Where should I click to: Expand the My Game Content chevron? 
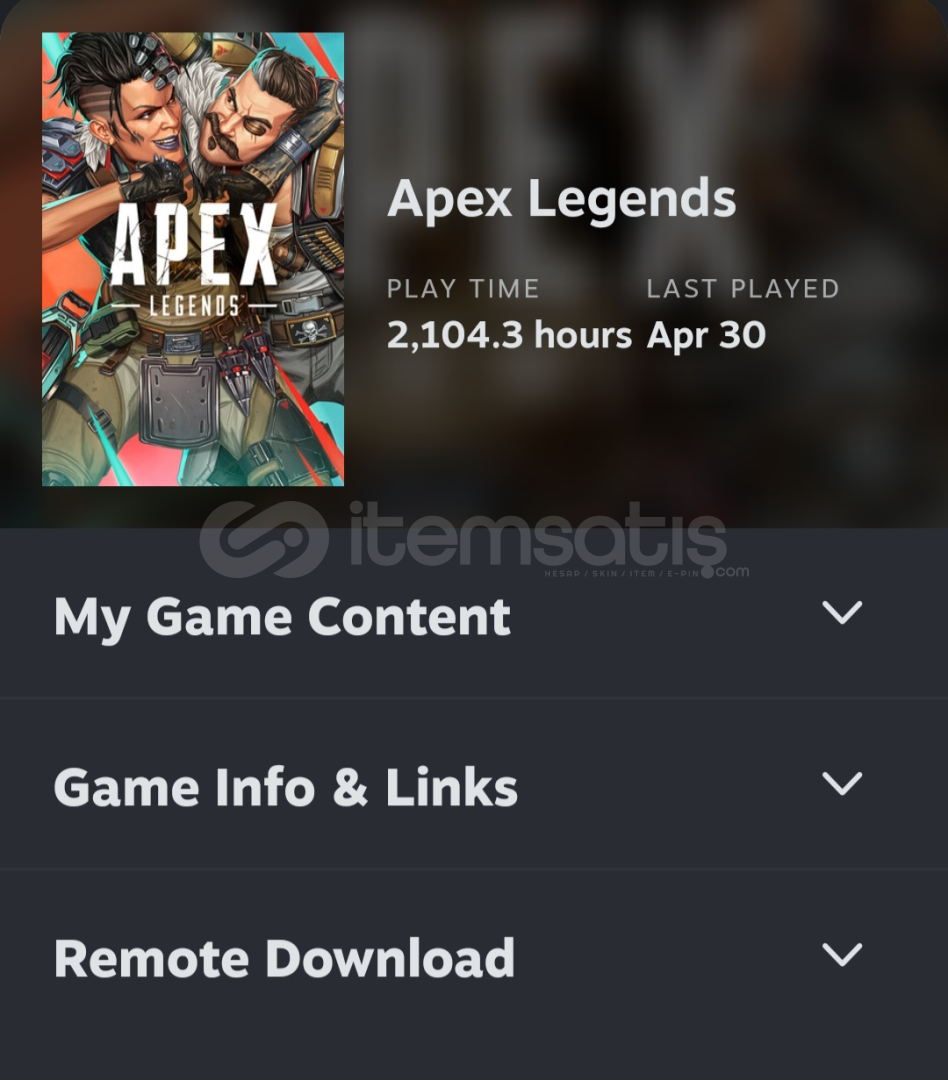coord(842,612)
